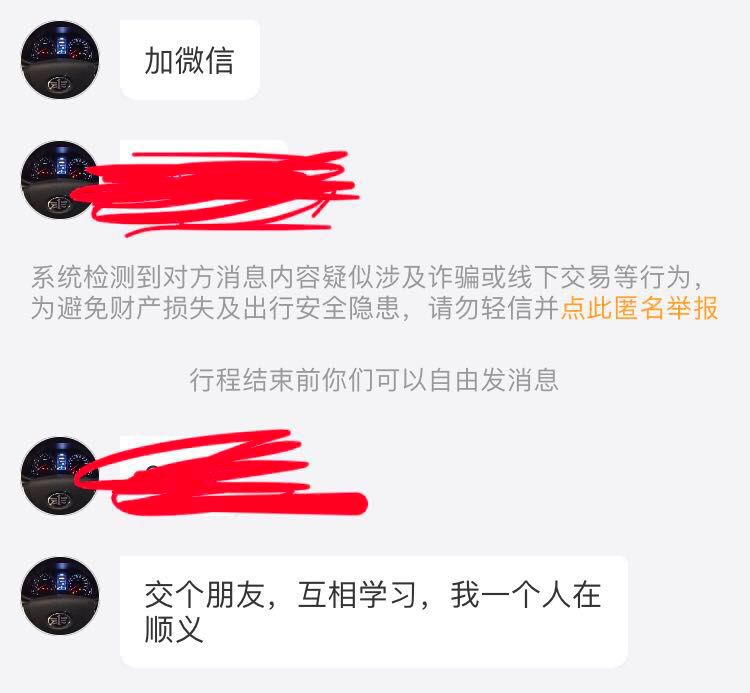Click car emblem inside the topmost avatar
The height and width of the screenshot is (693, 750).
59,84
